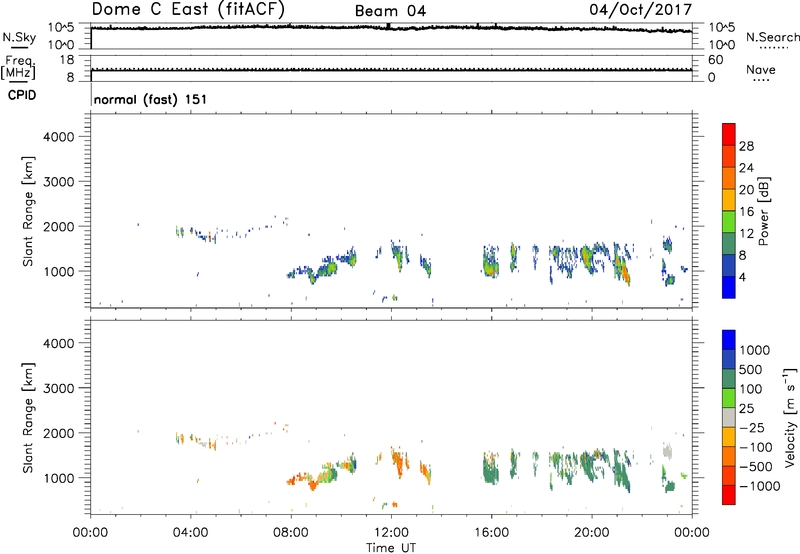The image size is (800, 554).
Task: Click the '-25' velocity colorbar tick
Action: point(752,428)
